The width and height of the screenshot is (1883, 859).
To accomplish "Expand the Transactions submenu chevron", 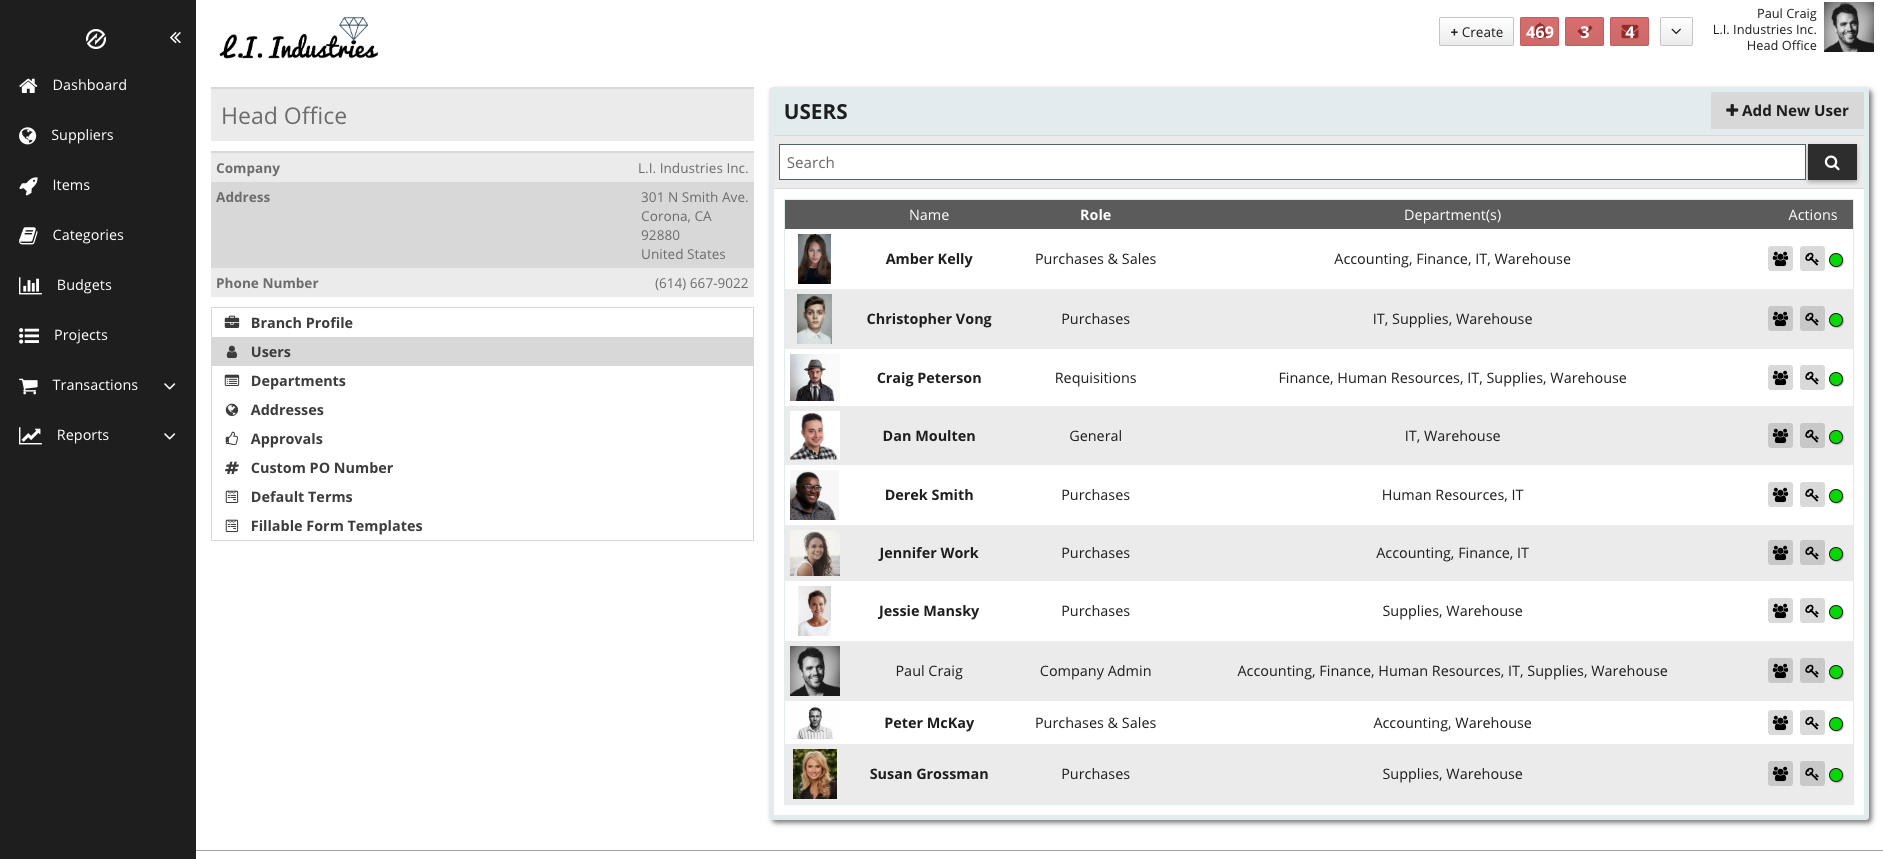I will pyautogui.click(x=170, y=386).
